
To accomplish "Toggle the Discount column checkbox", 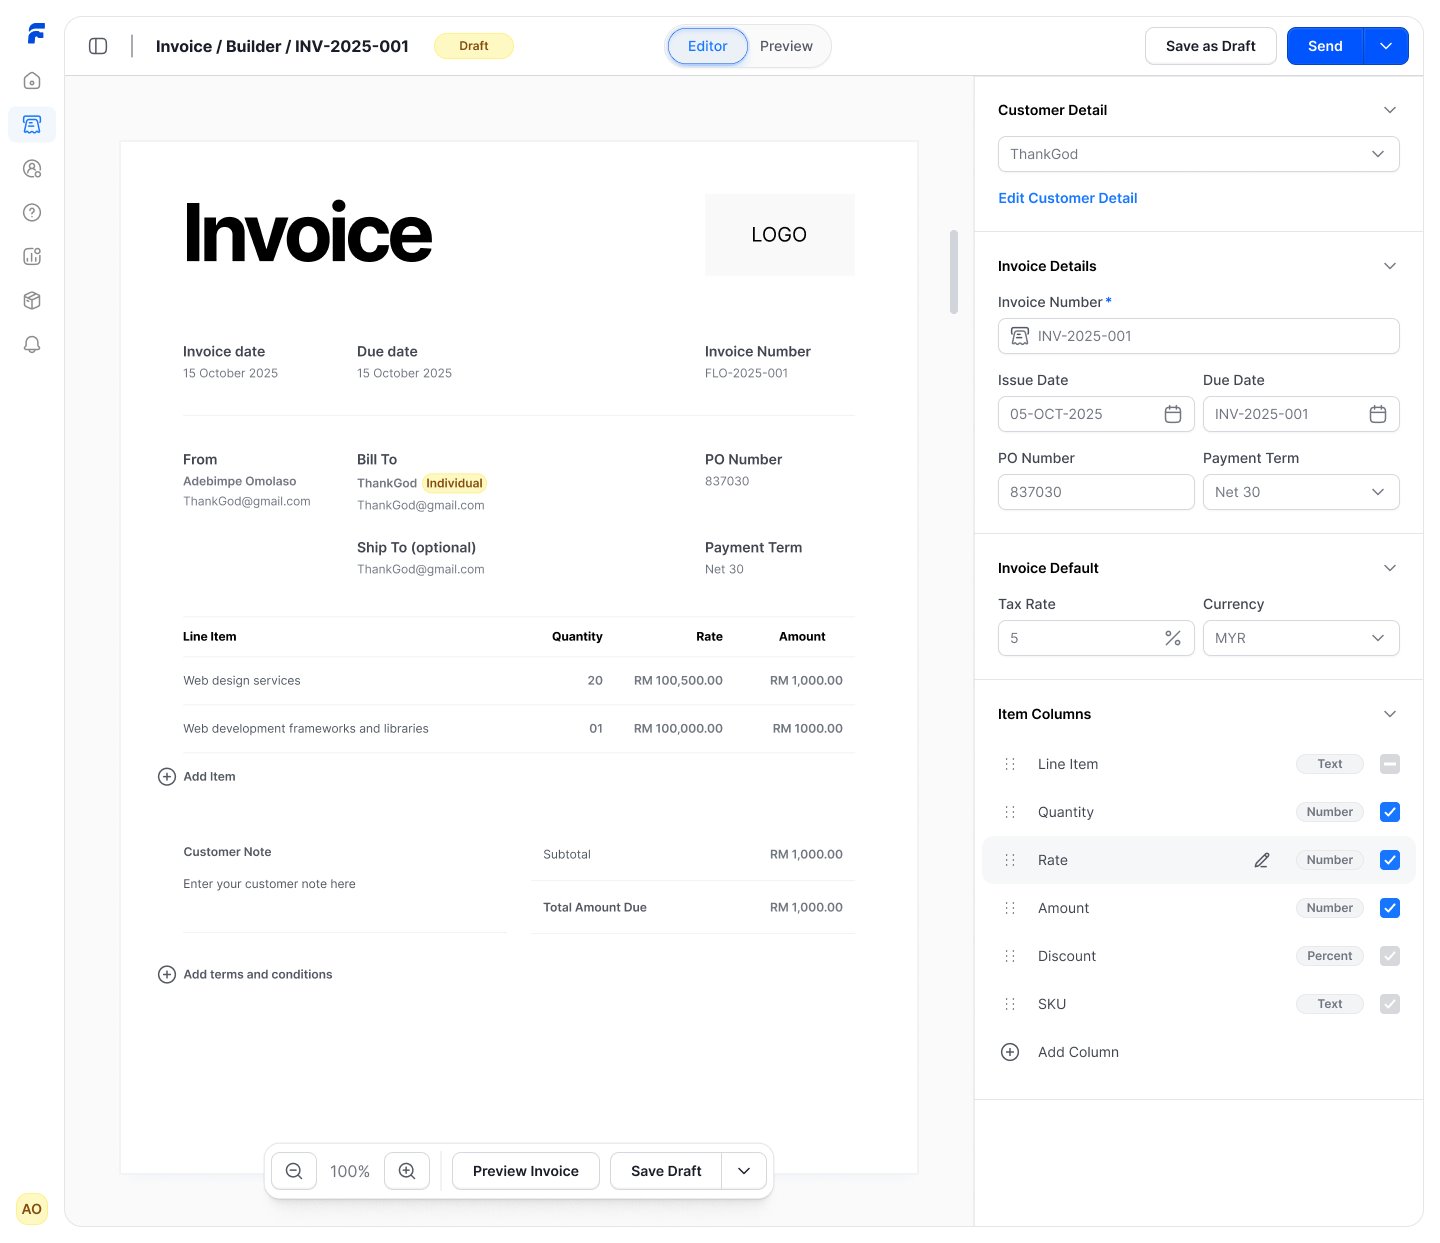I will (x=1390, y=956).
